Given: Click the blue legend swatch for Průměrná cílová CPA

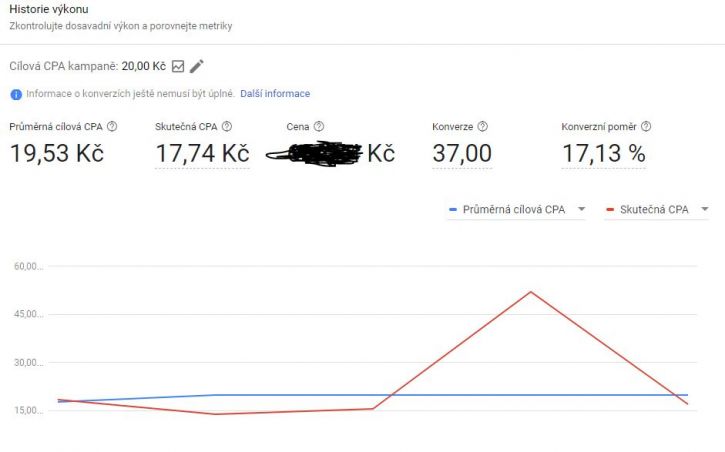Looking at the screenshot, I should [453, 210].
